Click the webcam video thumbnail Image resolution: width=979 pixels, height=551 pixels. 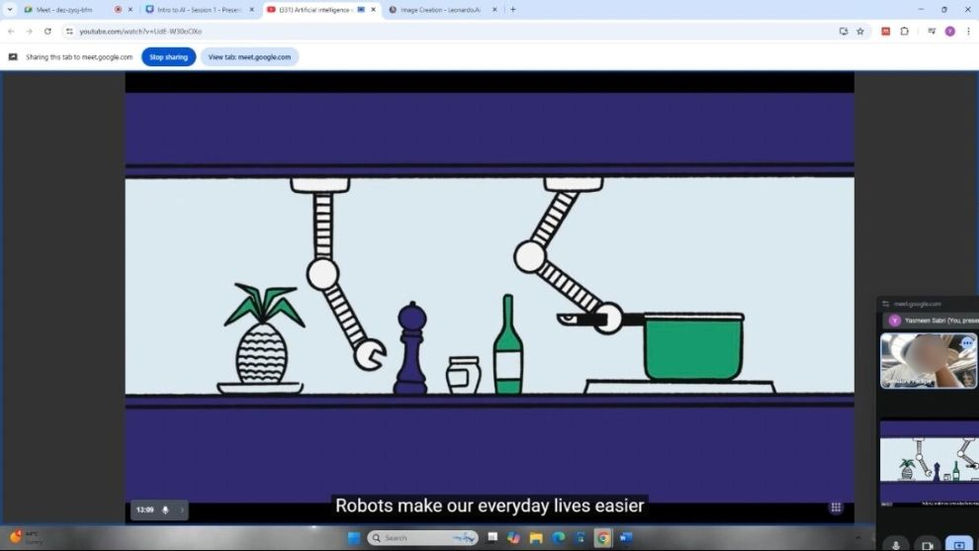click(x=928, y=361)
